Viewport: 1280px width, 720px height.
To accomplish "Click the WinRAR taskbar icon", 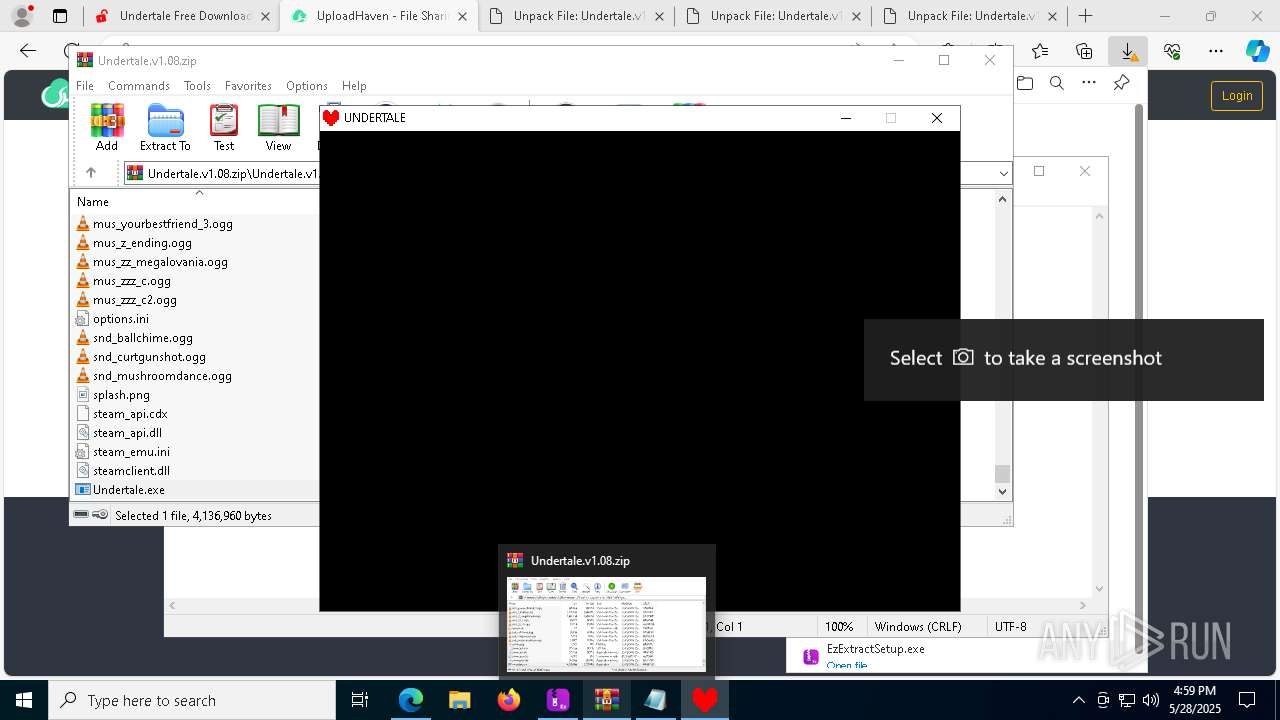I will click(607, 700).
